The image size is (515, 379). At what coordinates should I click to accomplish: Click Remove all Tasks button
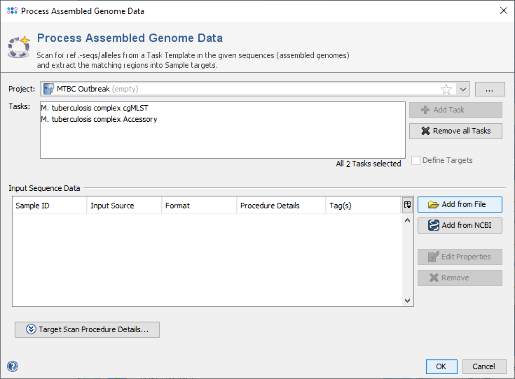456,131
